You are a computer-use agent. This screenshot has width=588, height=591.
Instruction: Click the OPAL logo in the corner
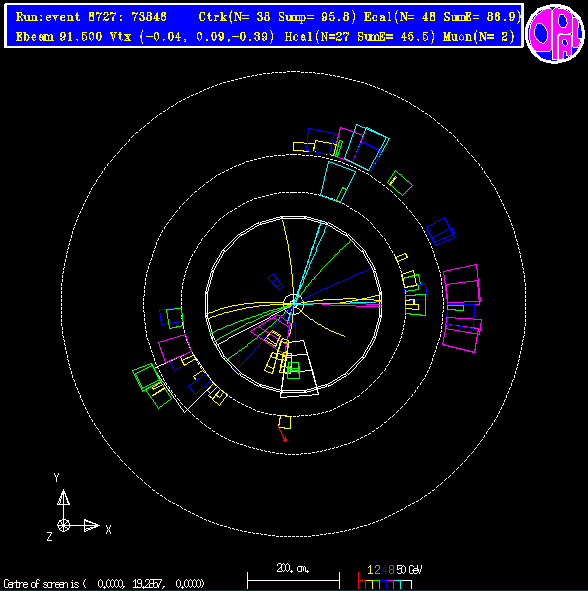point(555,33)
